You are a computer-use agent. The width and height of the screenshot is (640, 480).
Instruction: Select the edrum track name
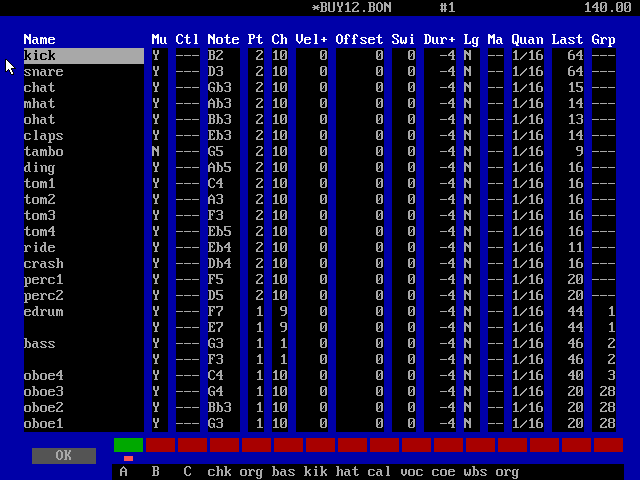84,311
